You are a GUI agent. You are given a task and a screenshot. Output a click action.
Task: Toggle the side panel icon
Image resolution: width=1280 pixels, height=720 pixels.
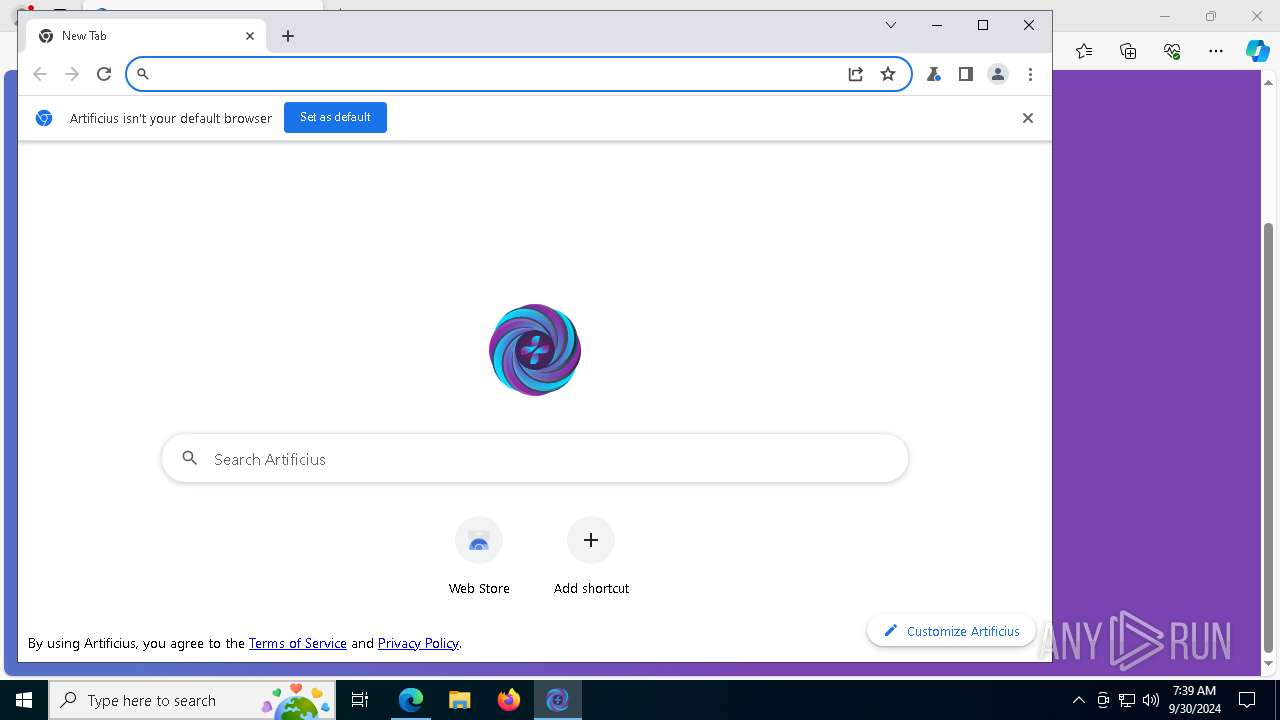click(966, 74)
